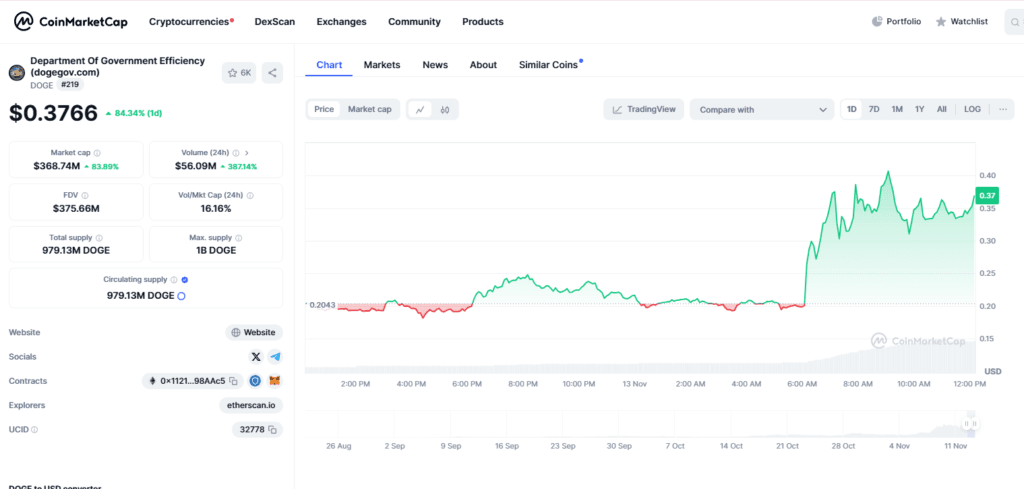Set chart range to 1Y
This screenshot has width=1024, height=489.
pos(920,110)
